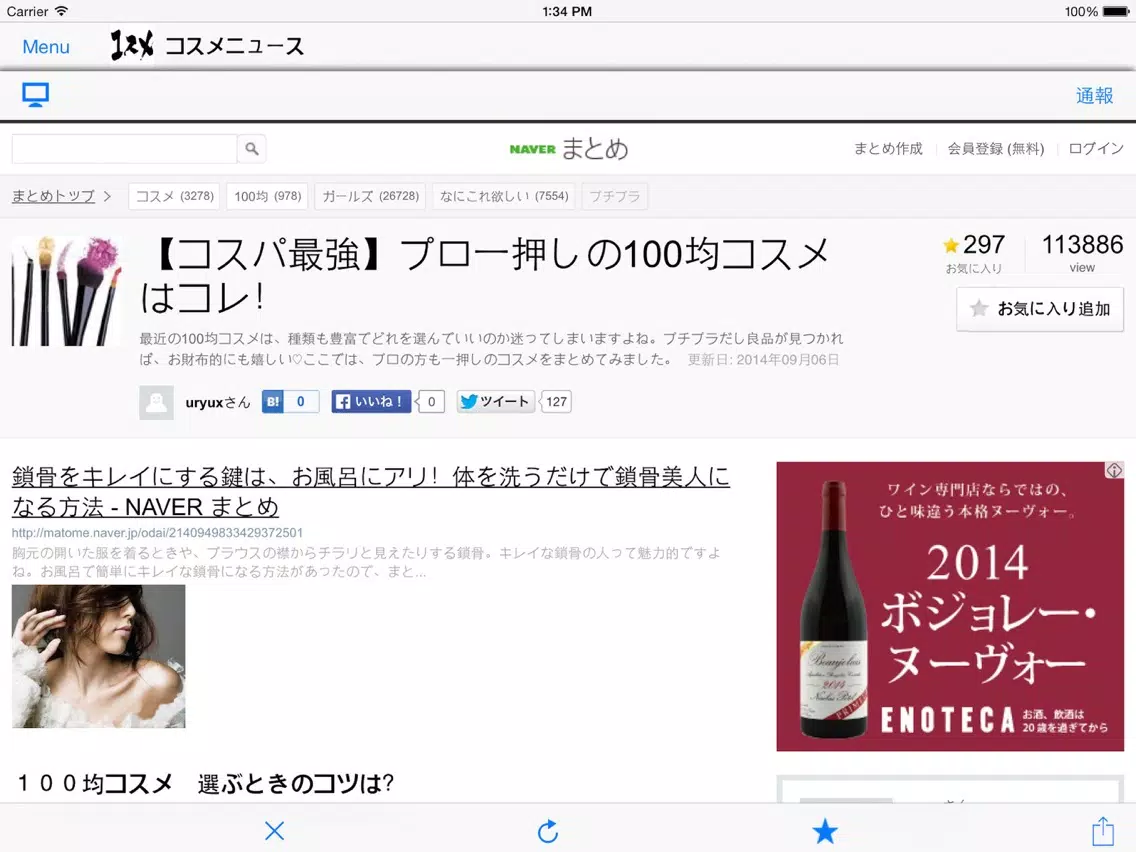Open まとめ作成 link

(888, 149)
